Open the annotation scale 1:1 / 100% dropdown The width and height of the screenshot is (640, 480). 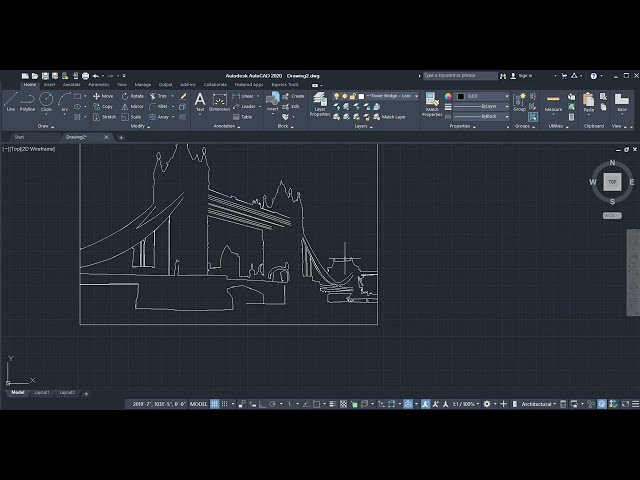[466, 404]
